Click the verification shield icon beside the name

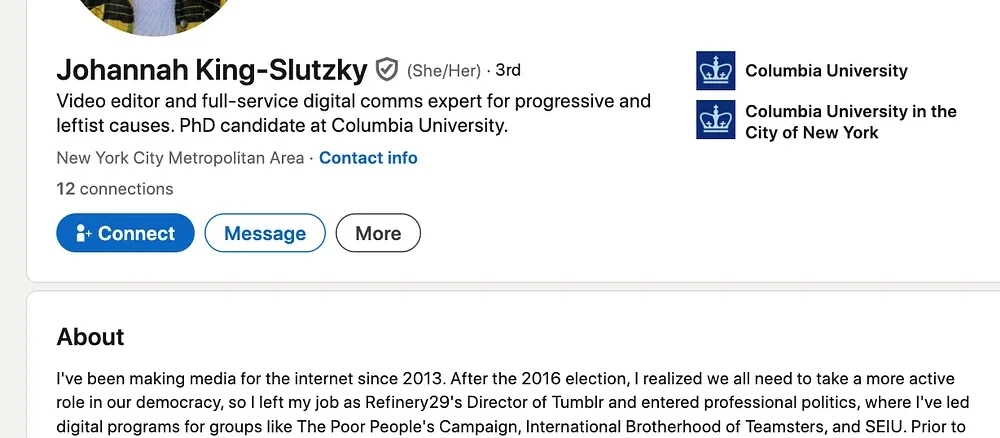386,70
